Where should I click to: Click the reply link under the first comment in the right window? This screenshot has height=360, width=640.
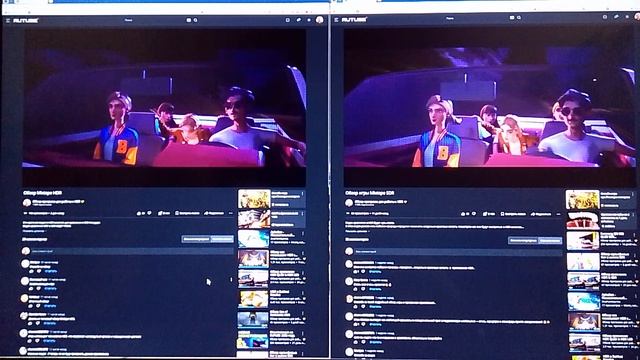point(375,272)
